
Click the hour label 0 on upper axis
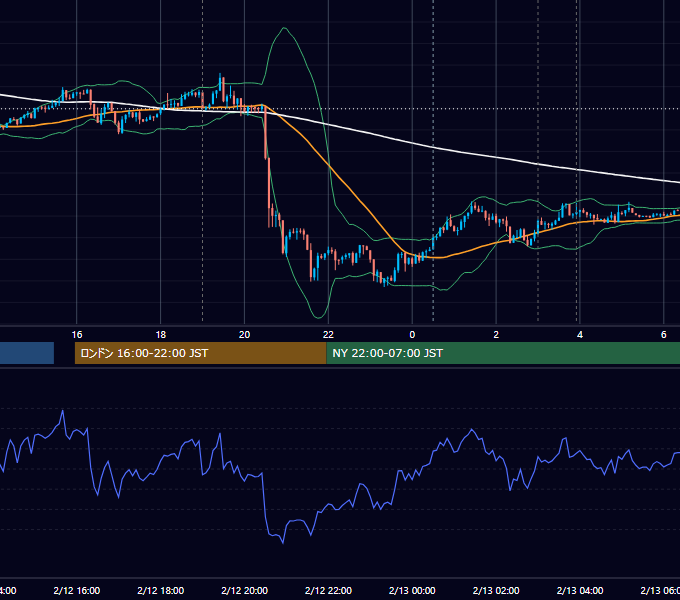click(x=412, y=334)
